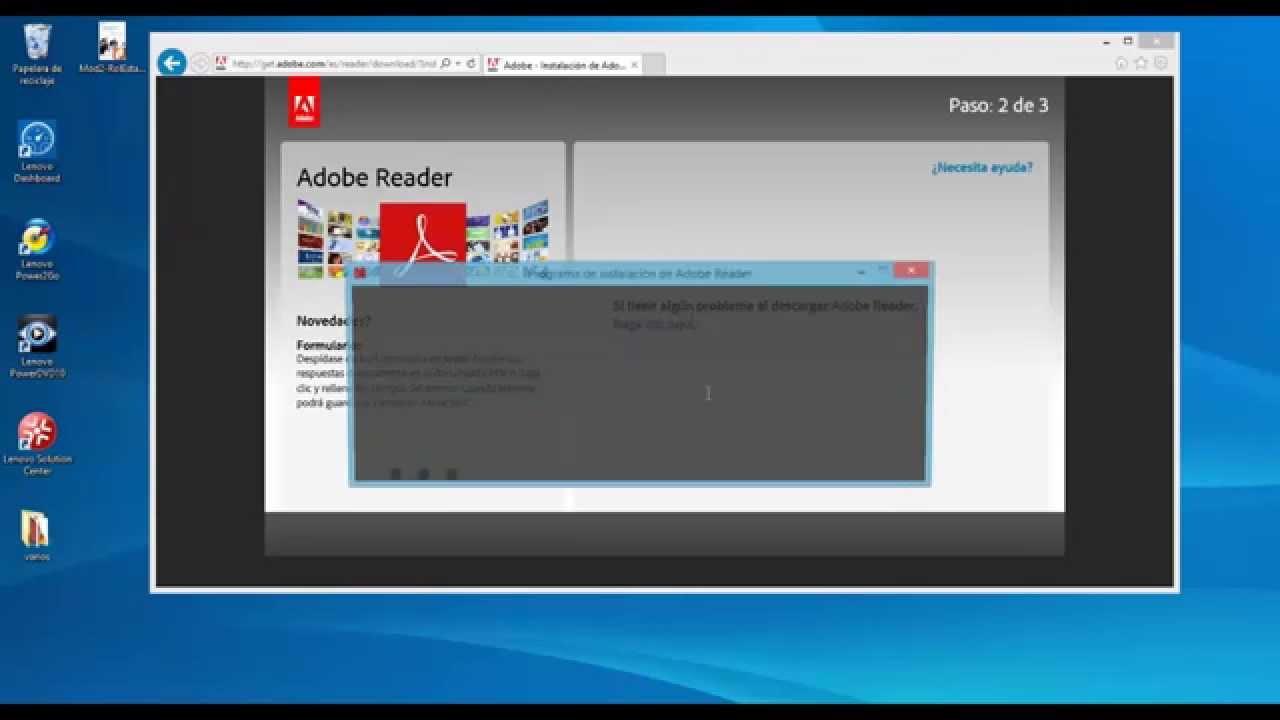Screen dimensions: 1280x720
Task: Minimize the Internet Explorer window
Action: 1106,42
